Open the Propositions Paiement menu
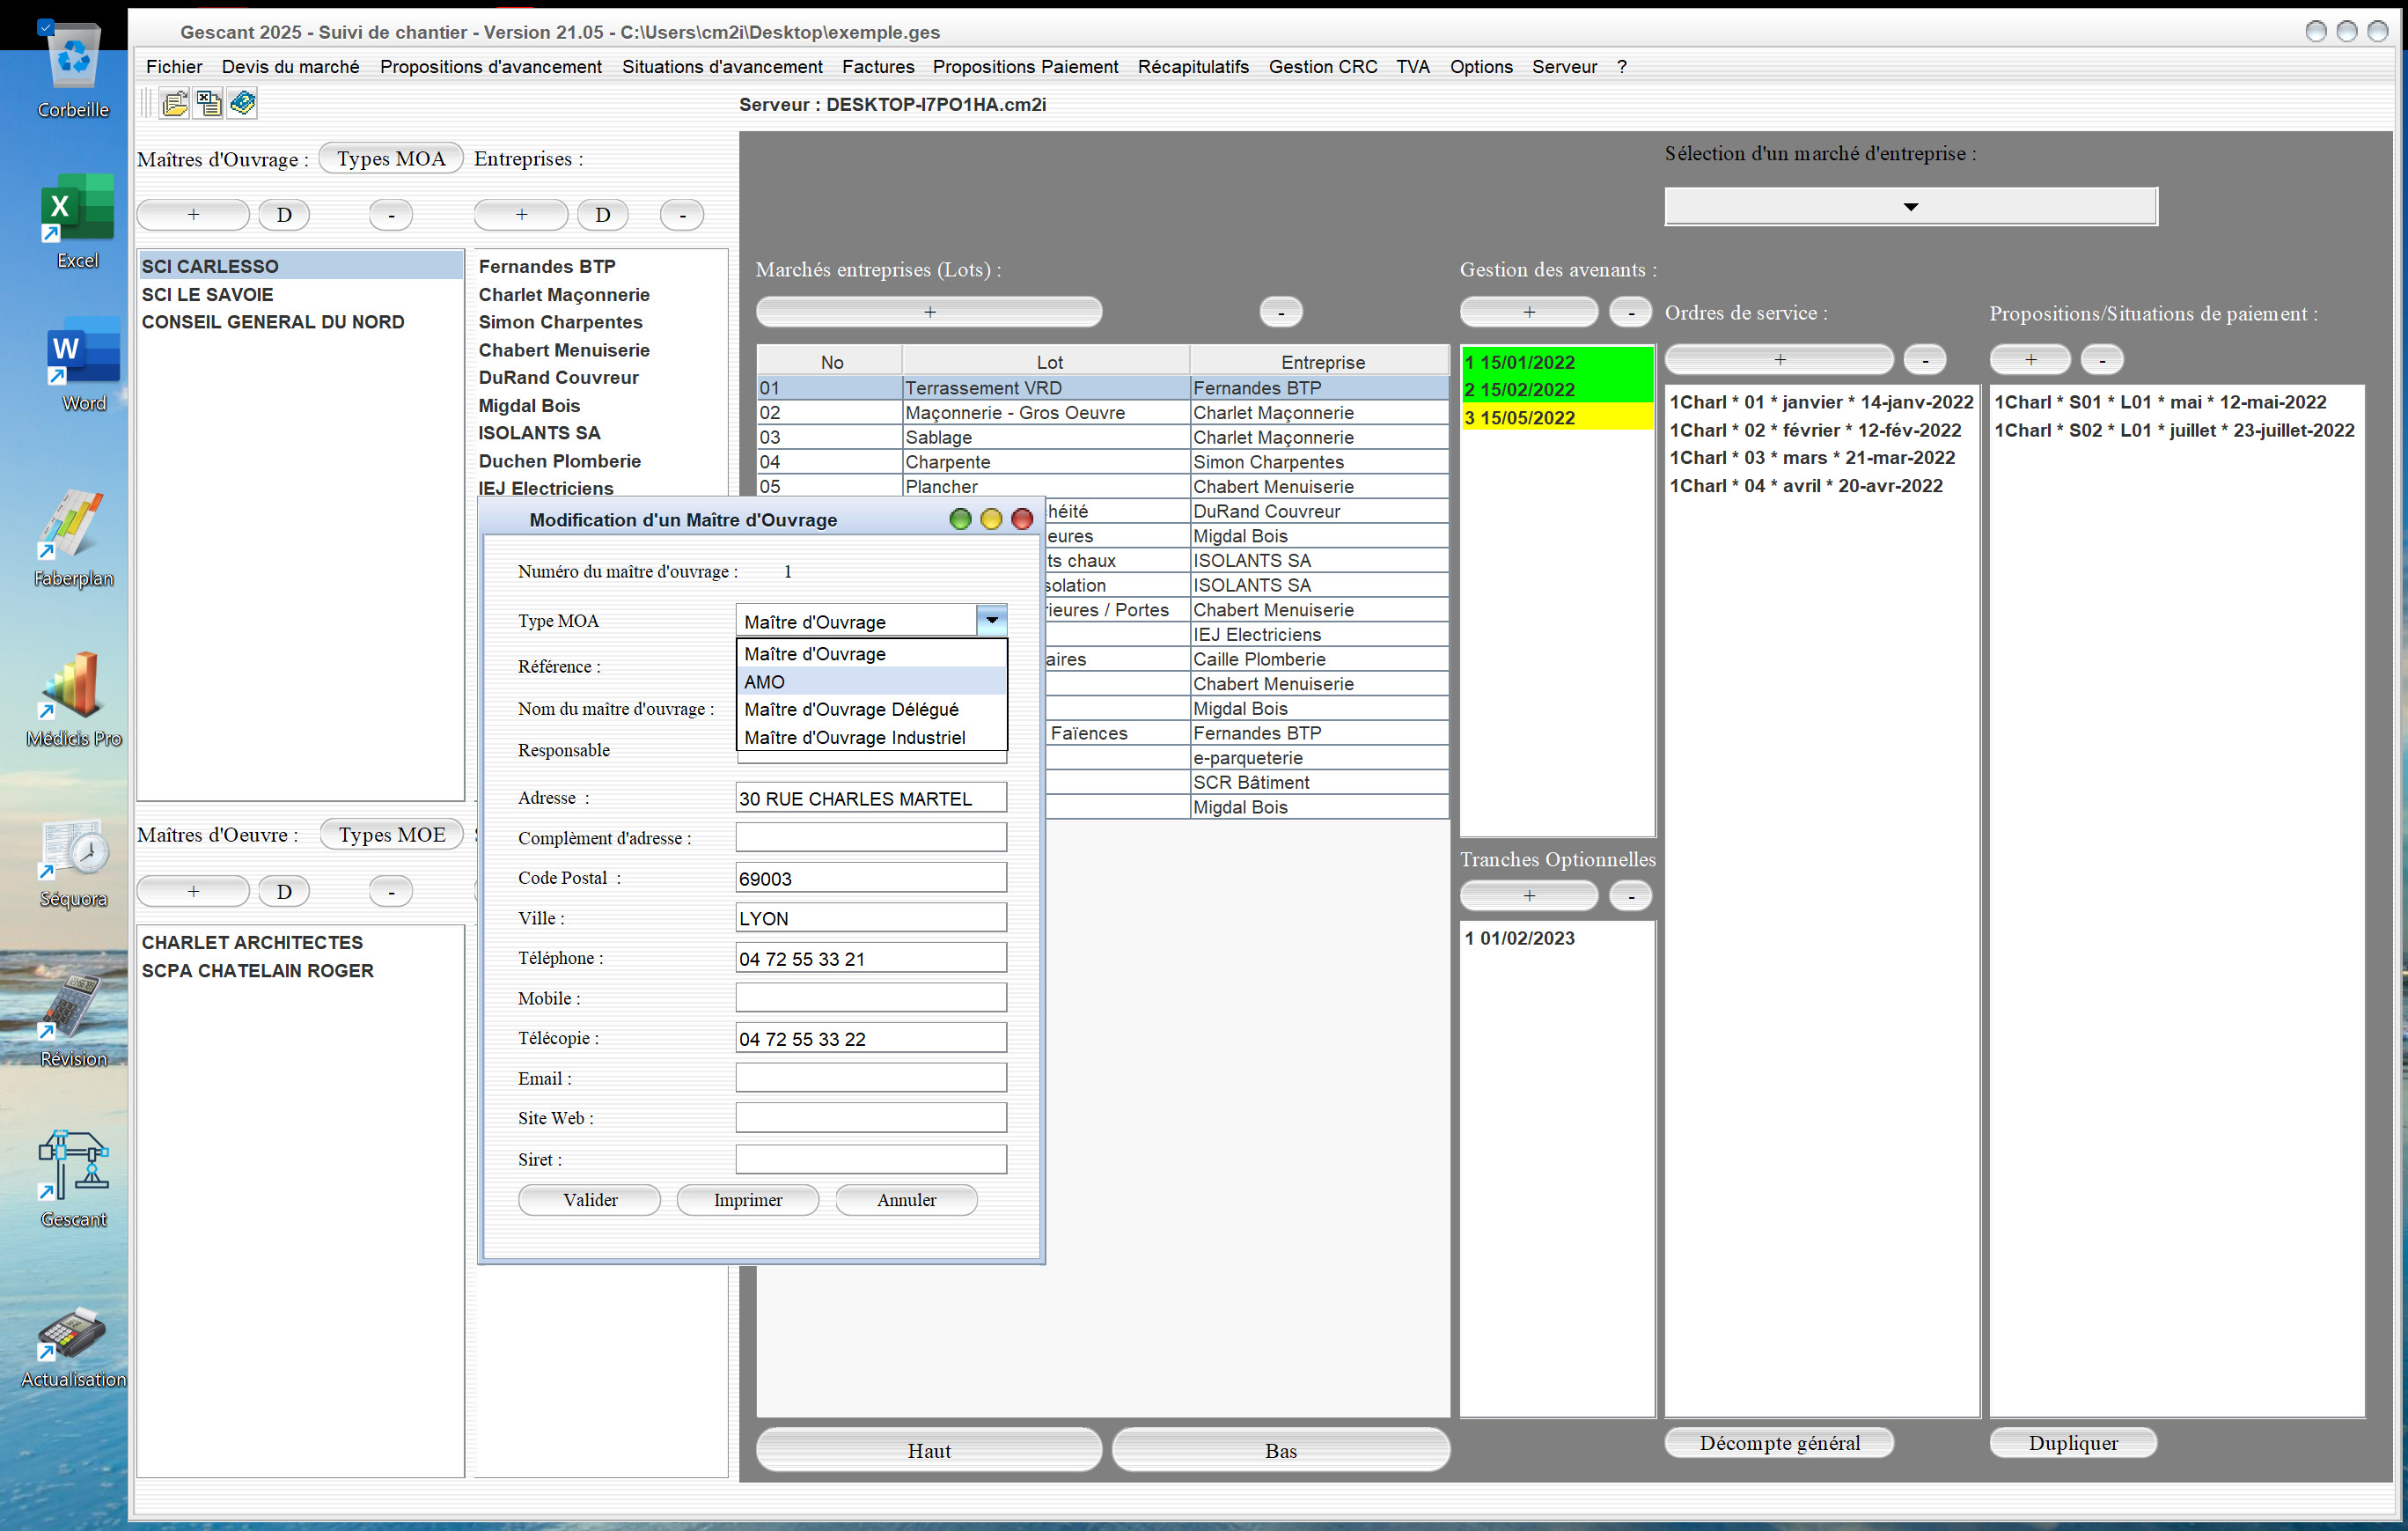Viewport: 2408px width, 1531px height. [x=1025, y=67]
